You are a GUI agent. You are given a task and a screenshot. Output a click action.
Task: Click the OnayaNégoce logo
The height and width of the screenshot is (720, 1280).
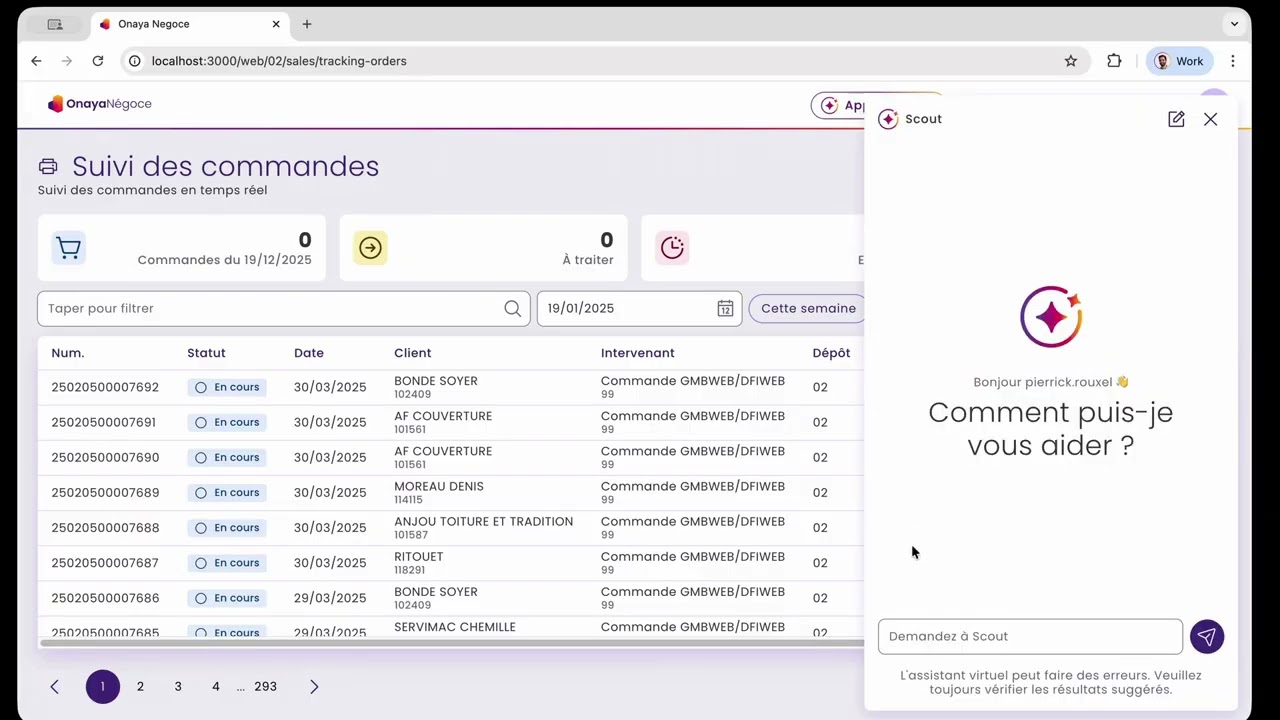coord(100,104)
